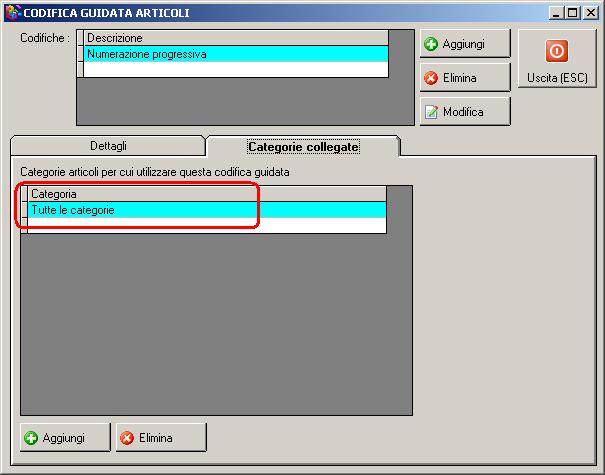Image resolution: width=605 pixels, height=475 pixels.
Task: Click the green plus icon beside Codifiche
Action: click(431, 44)
